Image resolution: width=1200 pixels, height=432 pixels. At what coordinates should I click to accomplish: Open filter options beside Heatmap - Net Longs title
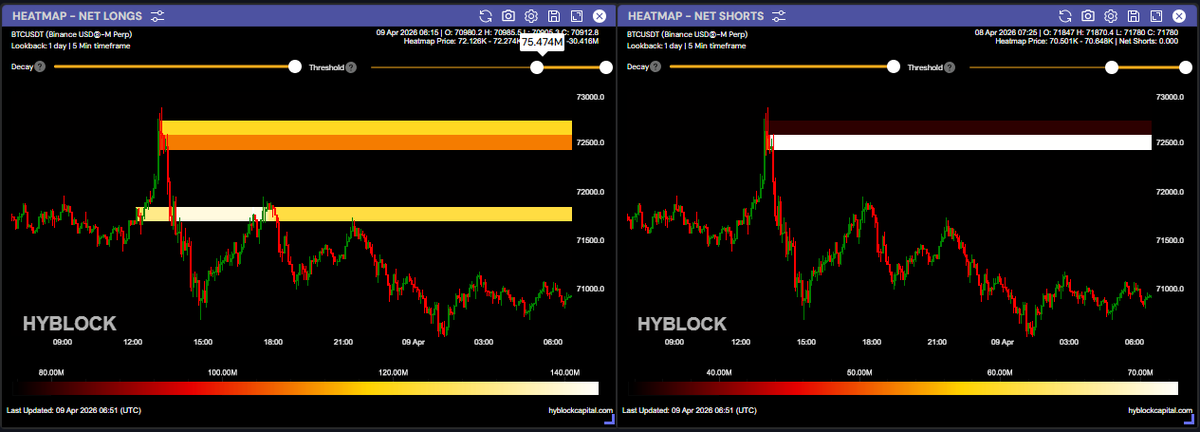point(158,16)
